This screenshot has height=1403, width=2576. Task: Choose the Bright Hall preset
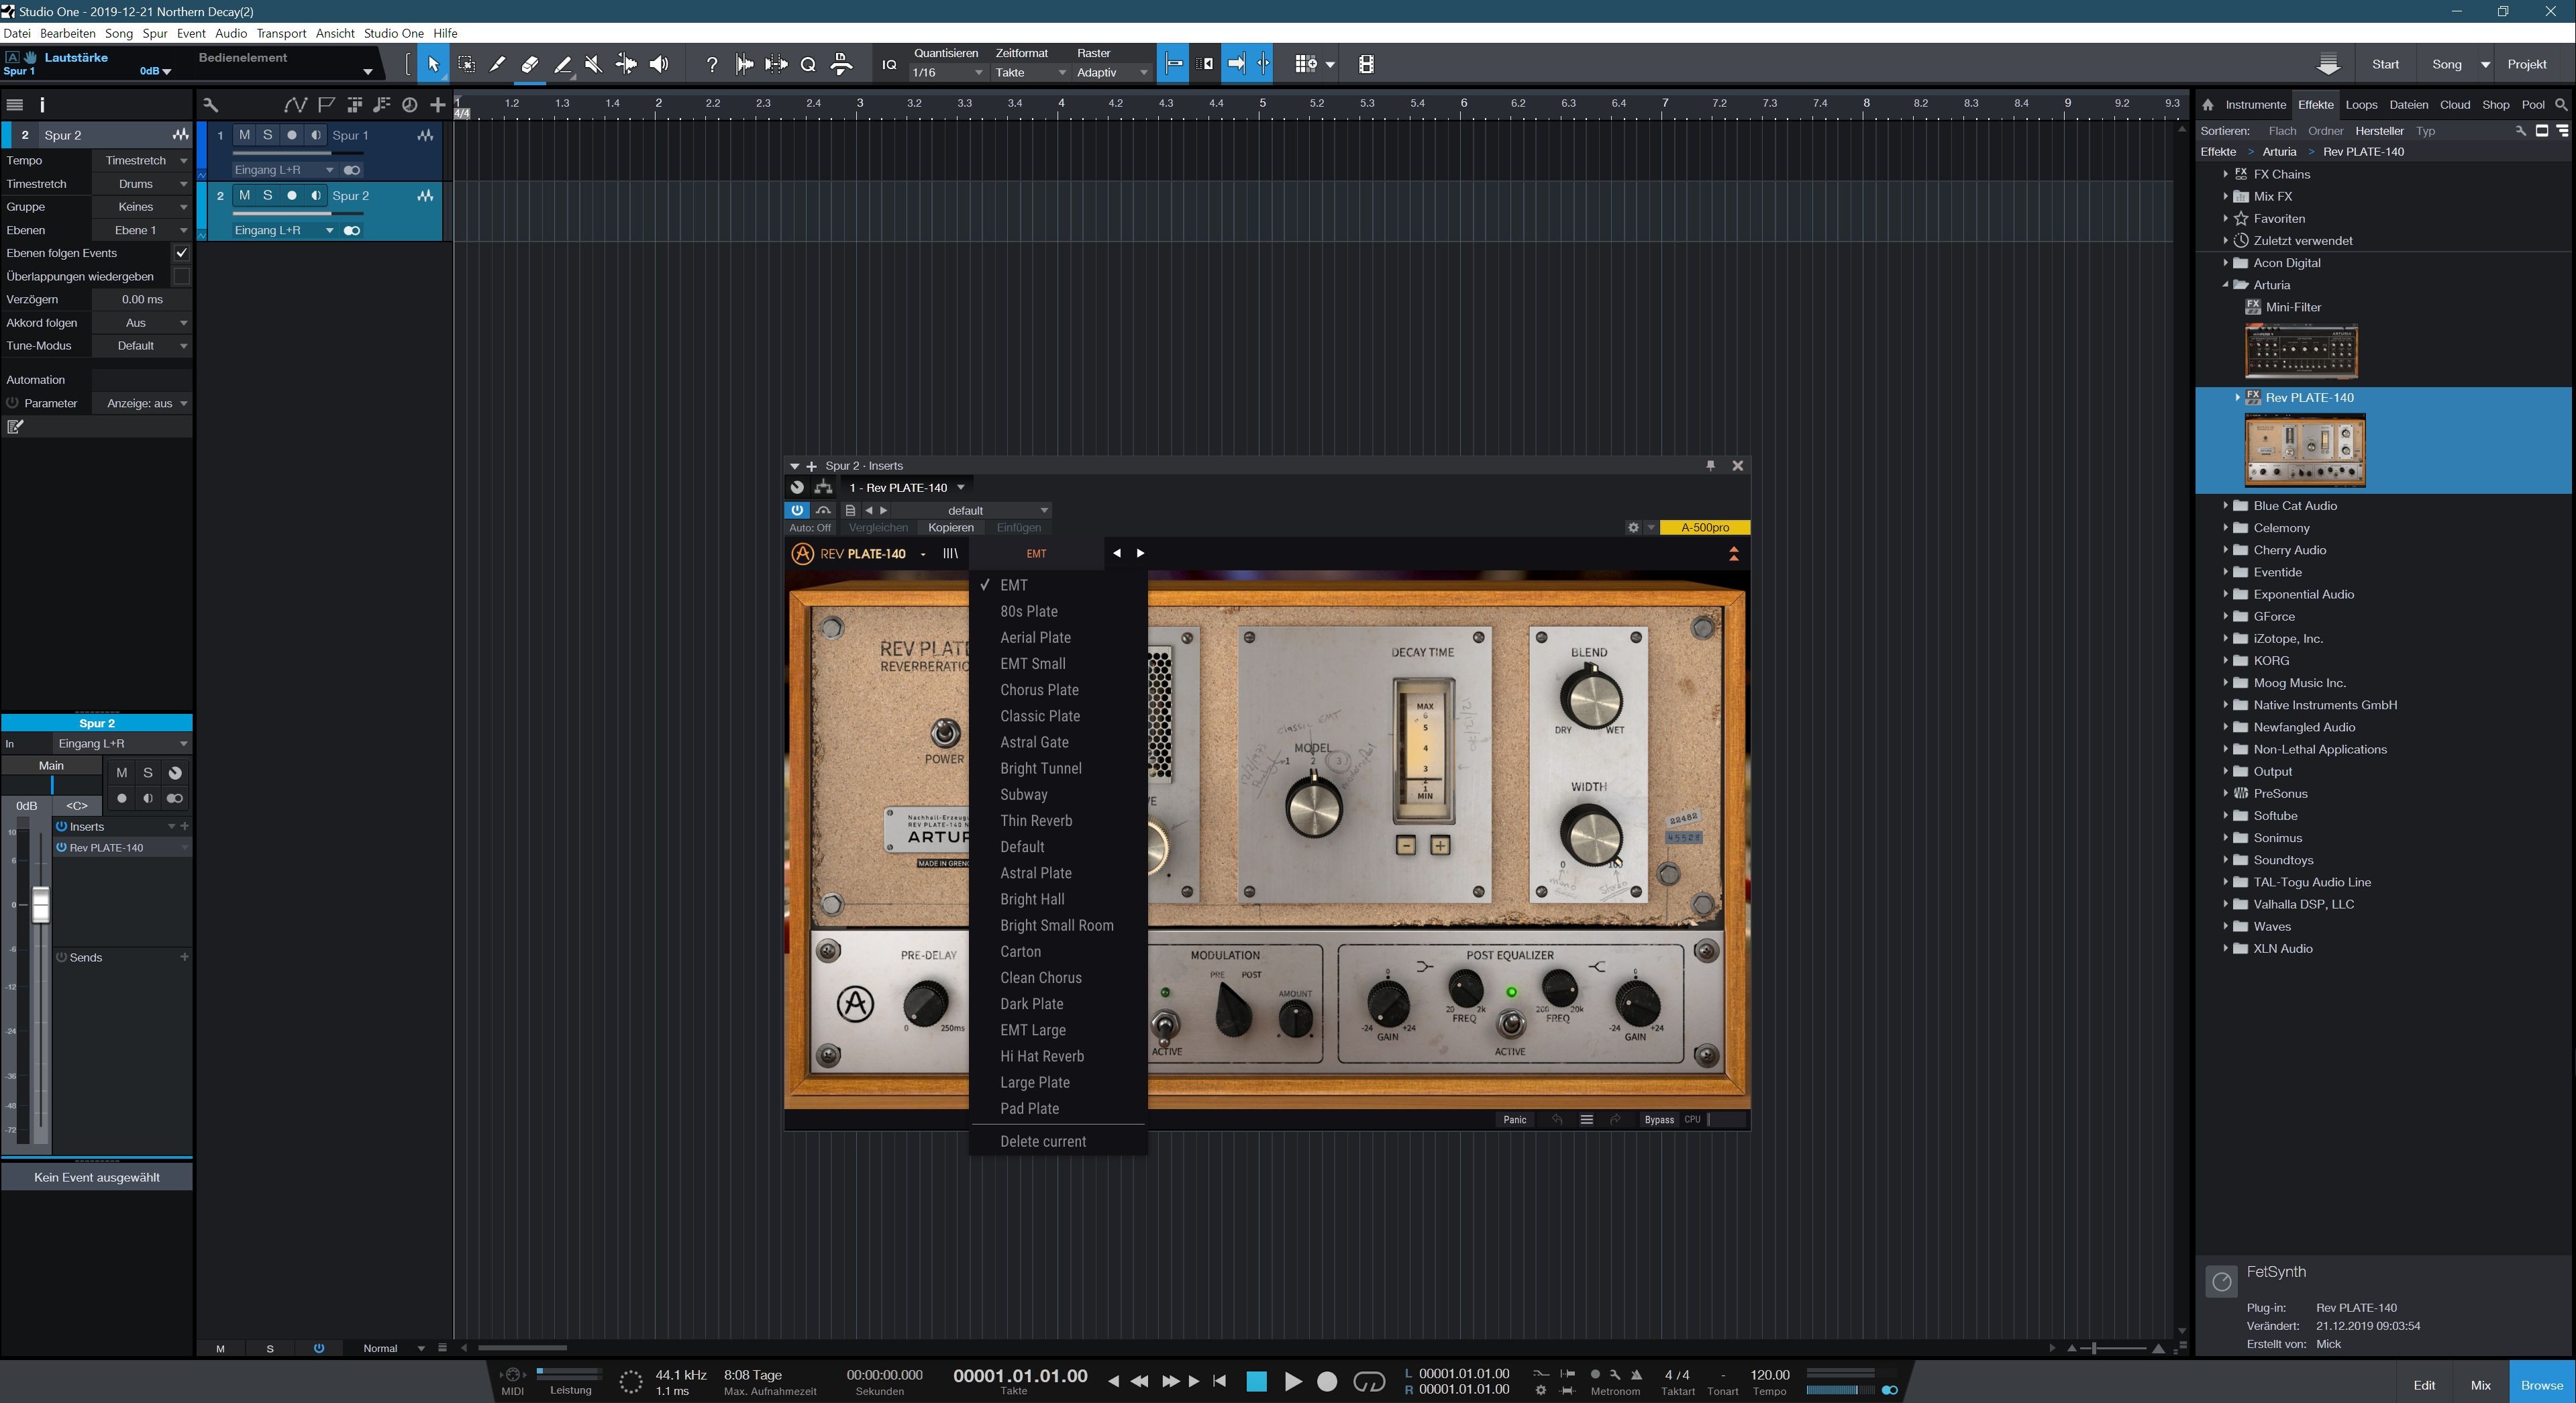pyautogui.click(x=1032, y=899)
